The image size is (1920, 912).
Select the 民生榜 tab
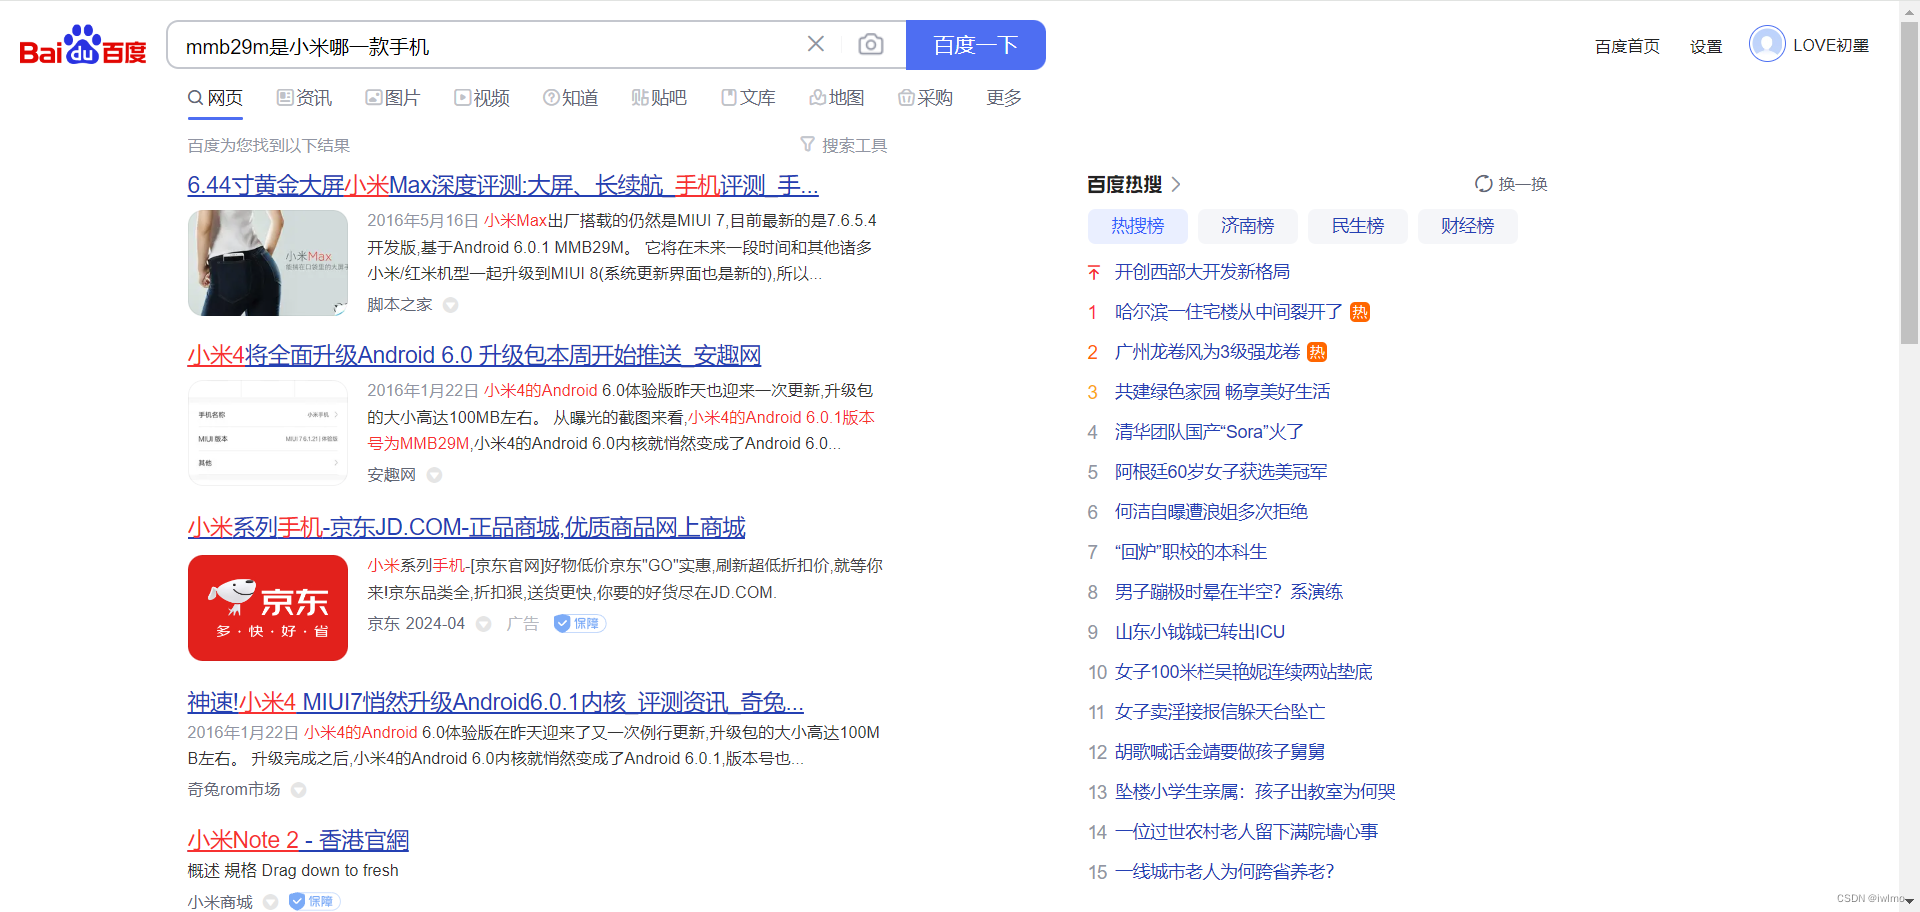click(x=1358, y=226)
